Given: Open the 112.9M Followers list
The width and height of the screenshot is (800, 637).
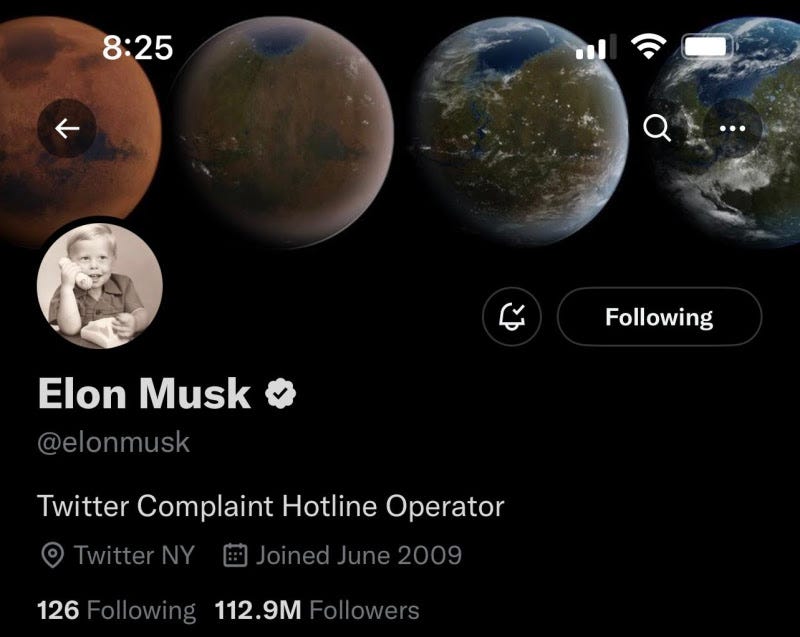Looking at the screenshot, I should [x=317, y=610].
